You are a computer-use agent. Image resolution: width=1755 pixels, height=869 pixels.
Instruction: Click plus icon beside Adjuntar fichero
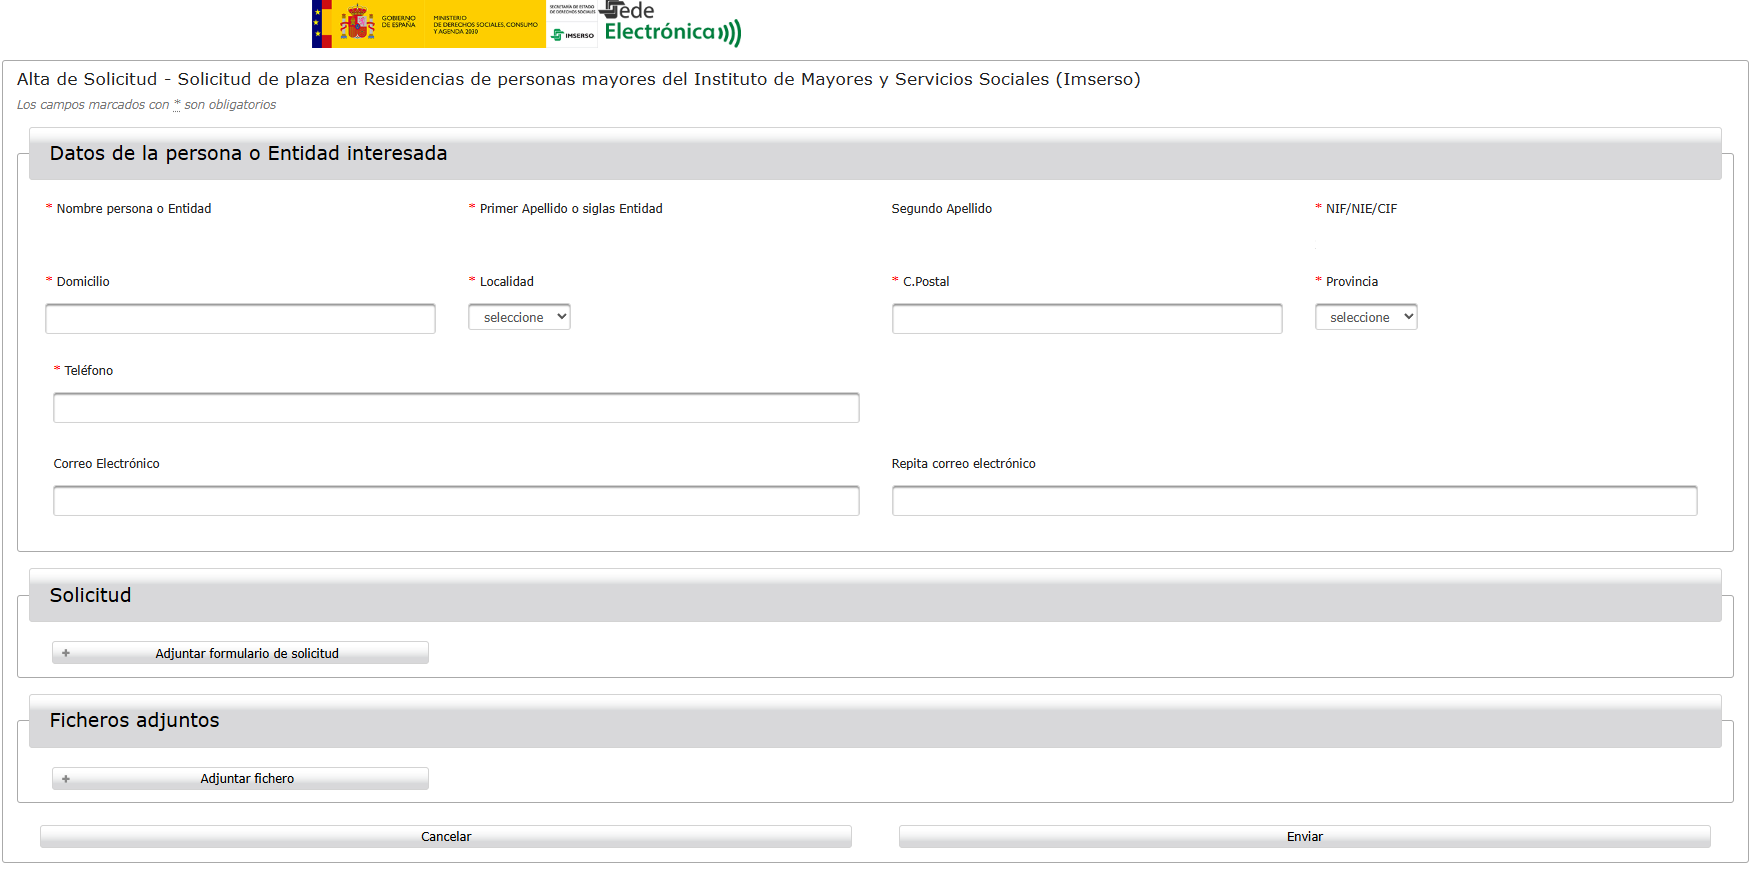[66, 778]
